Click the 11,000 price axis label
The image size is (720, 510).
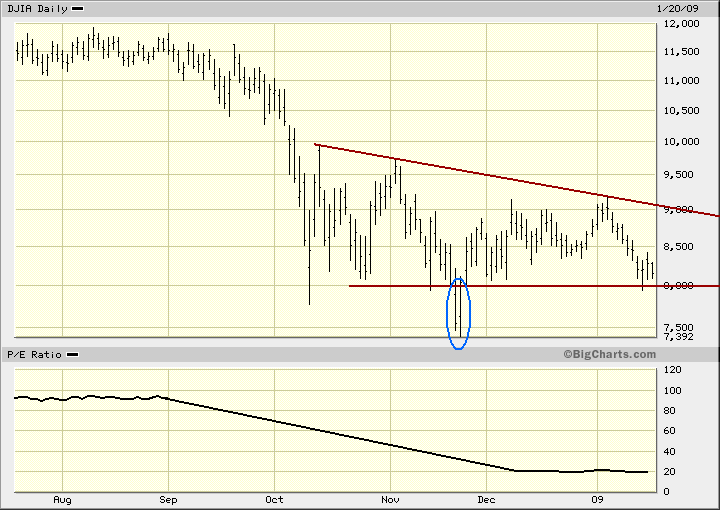point(681,81)
